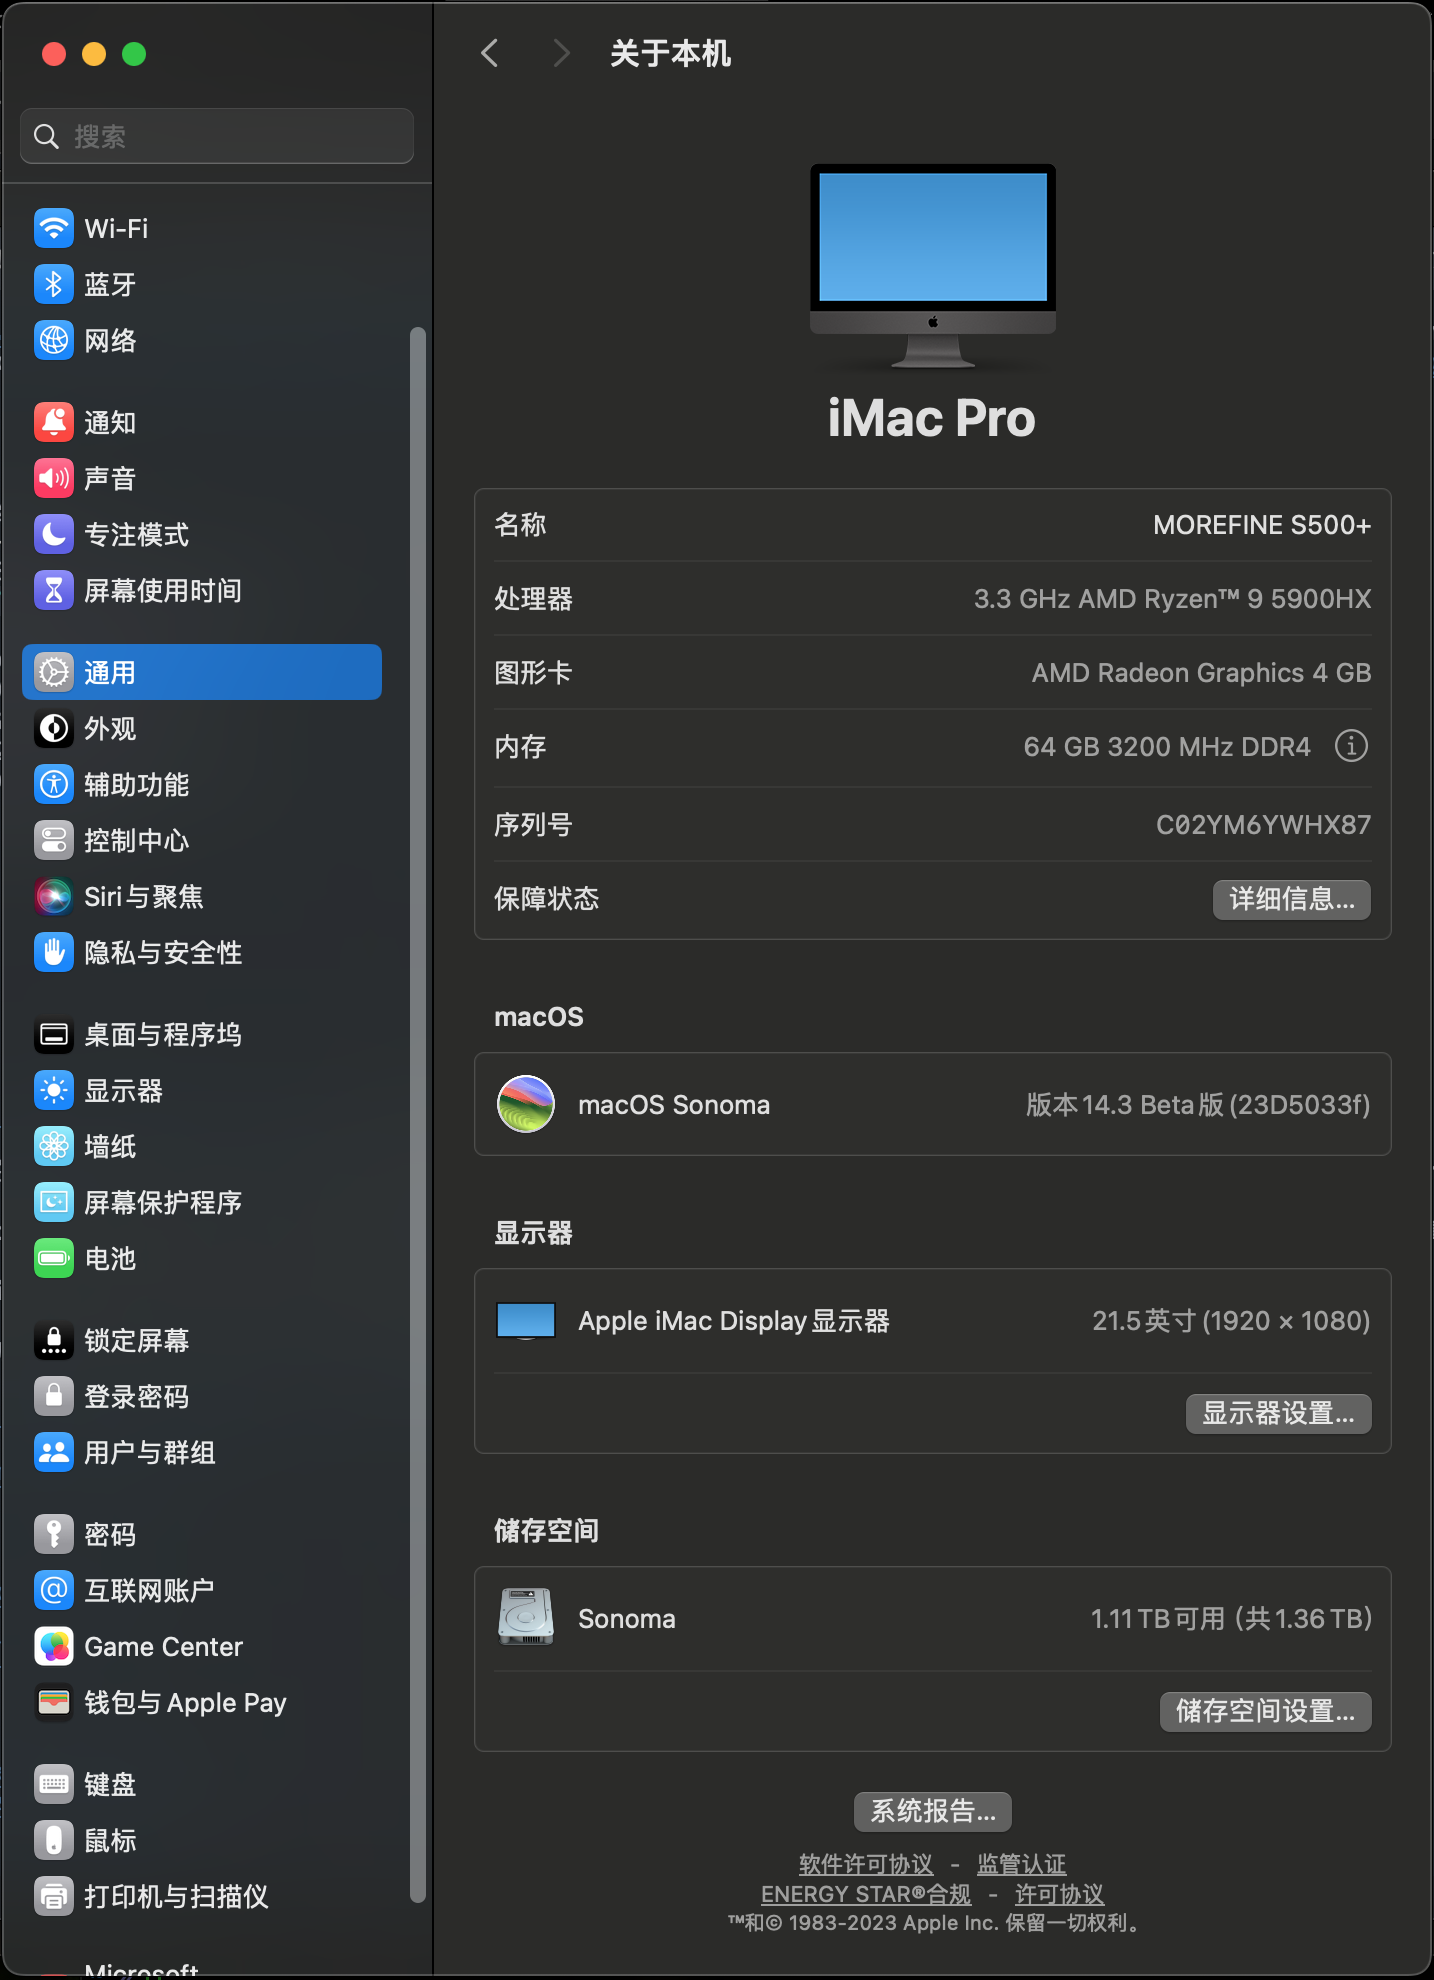
Task: Click AMD Radeon Graphics 4 GB text
Action: click(x=1201, y=673)
